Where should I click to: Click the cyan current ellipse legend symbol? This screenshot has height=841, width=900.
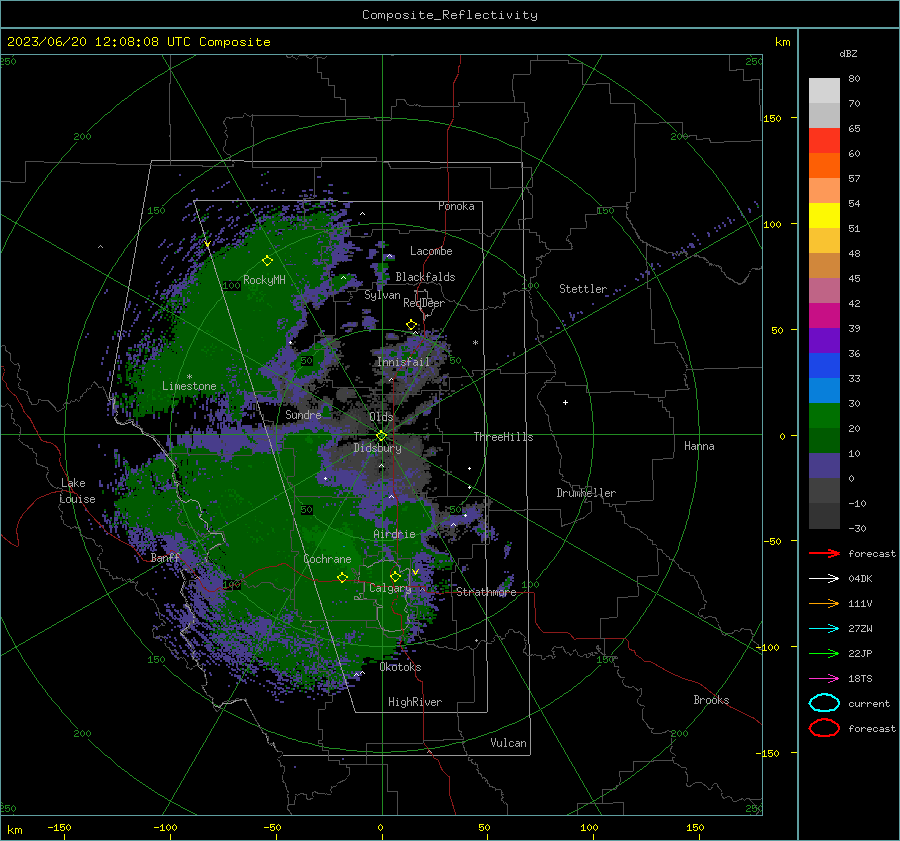pyautogui.click(x=824, y=703)
